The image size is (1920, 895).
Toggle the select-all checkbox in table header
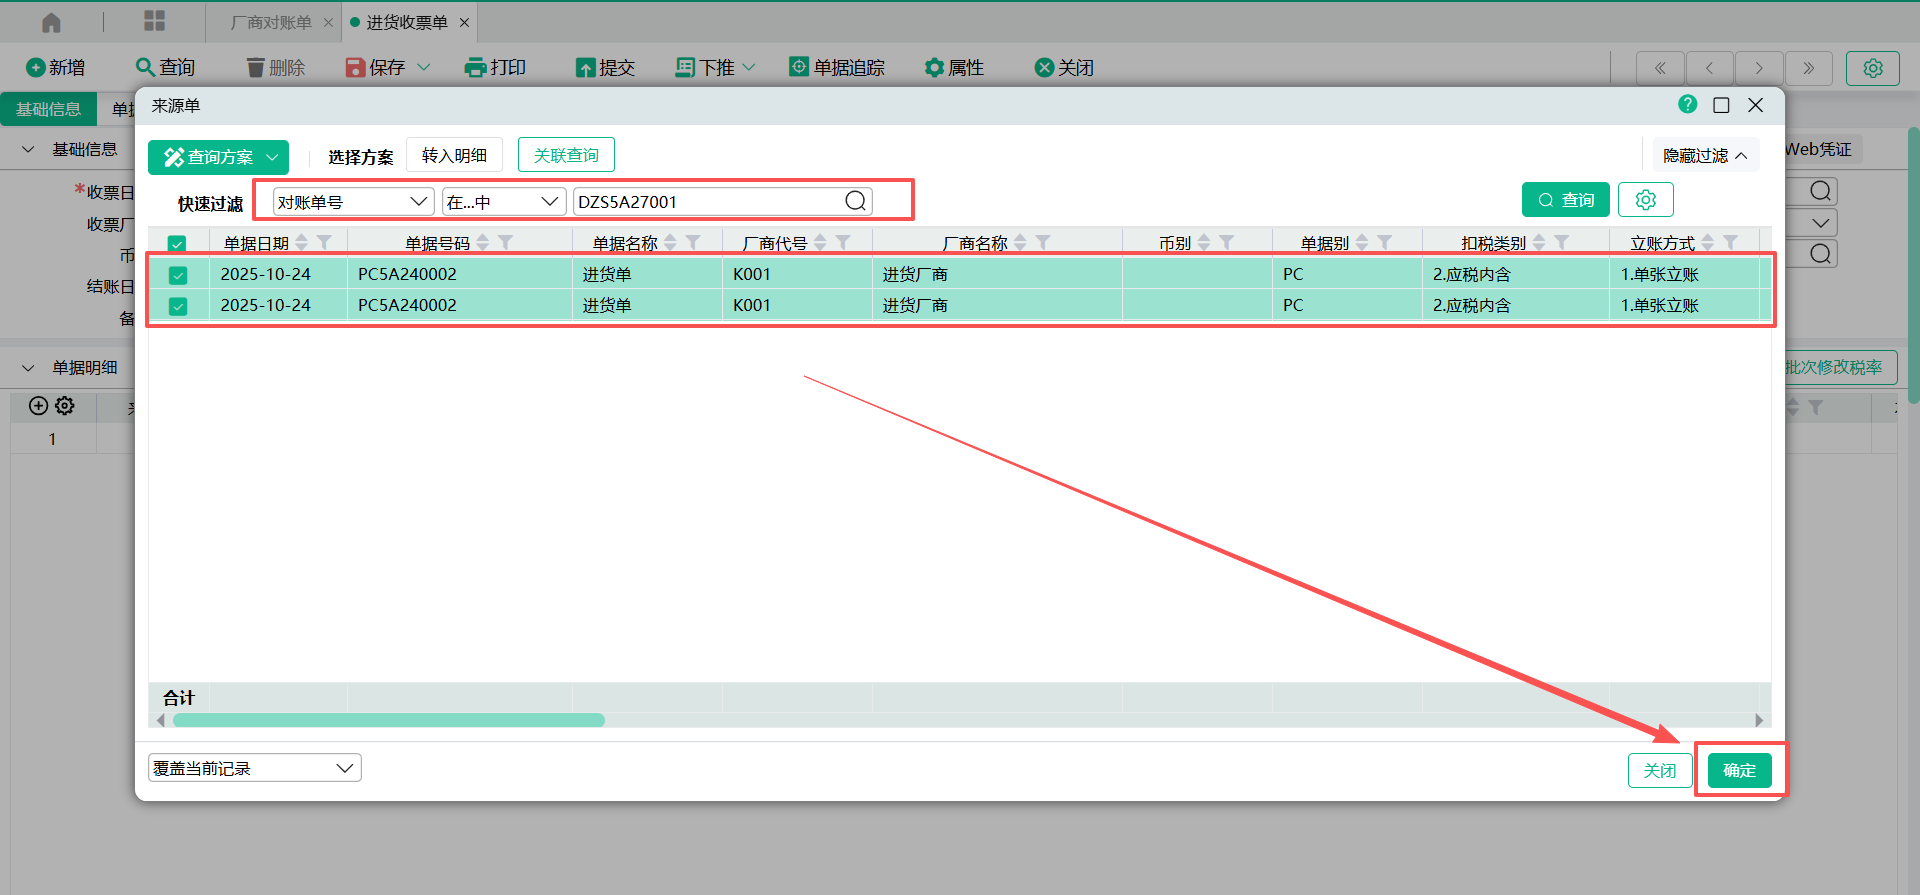177,244
